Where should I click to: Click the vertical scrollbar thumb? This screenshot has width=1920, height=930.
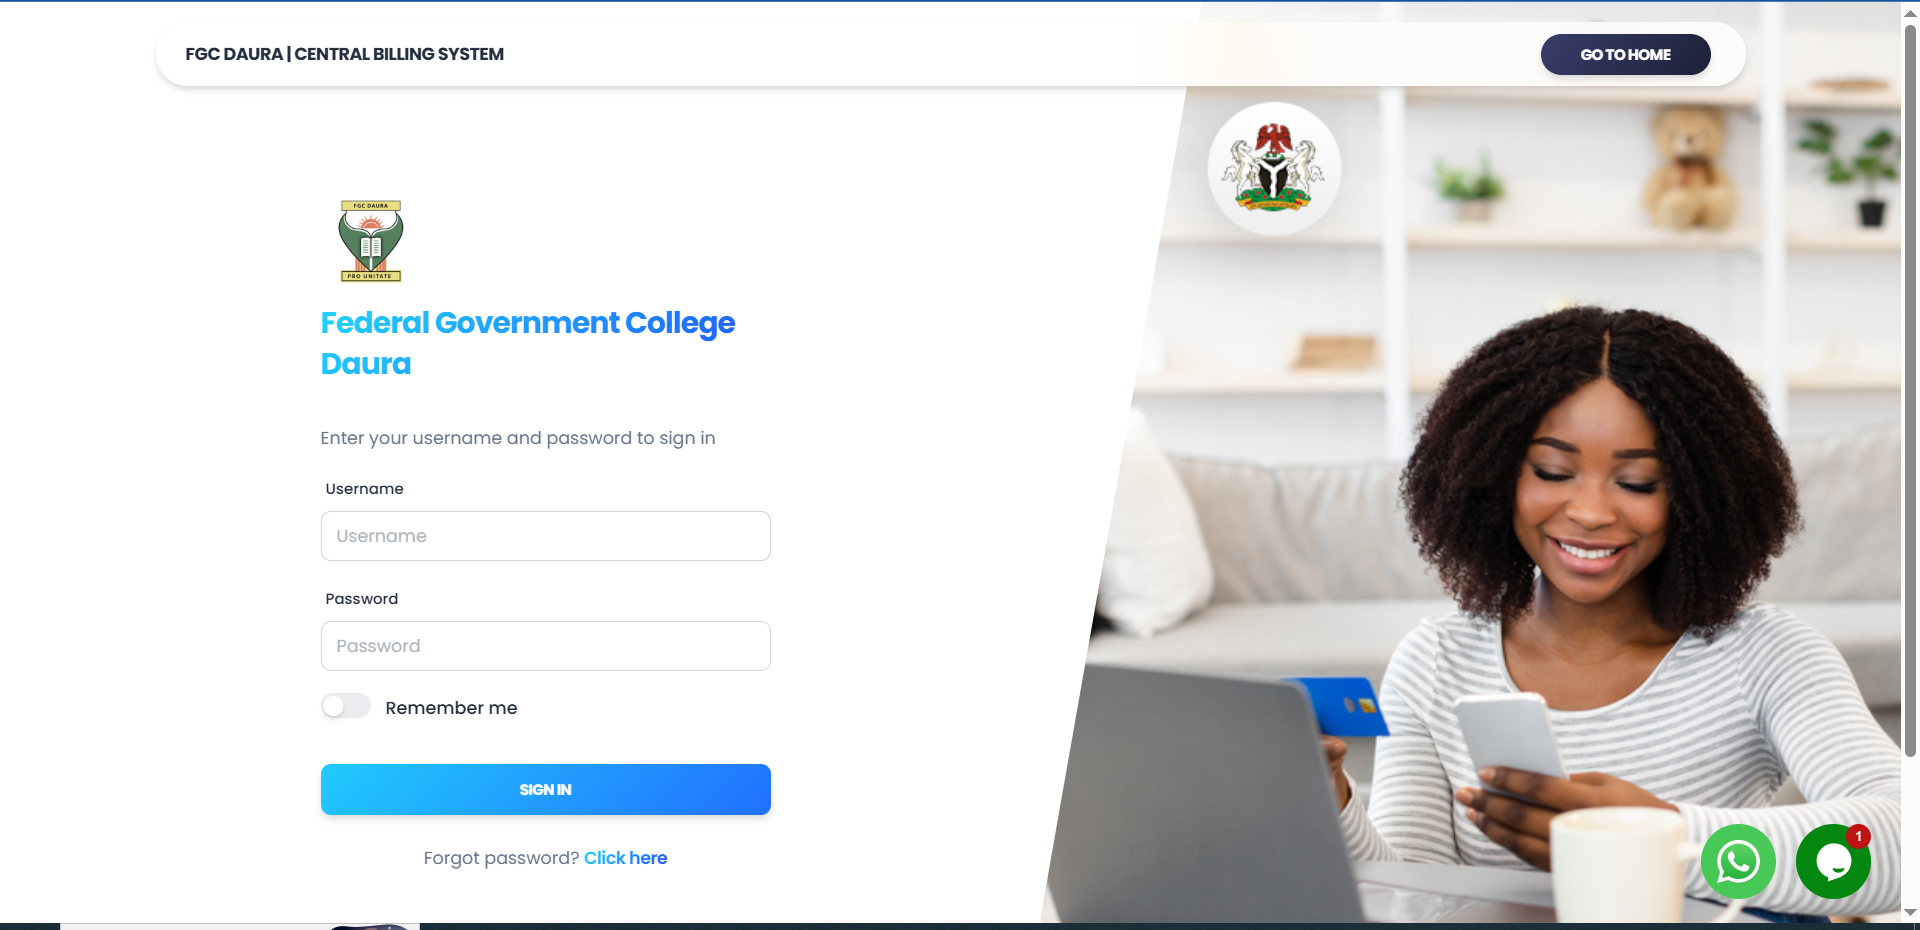click(x=1910, y=390)
